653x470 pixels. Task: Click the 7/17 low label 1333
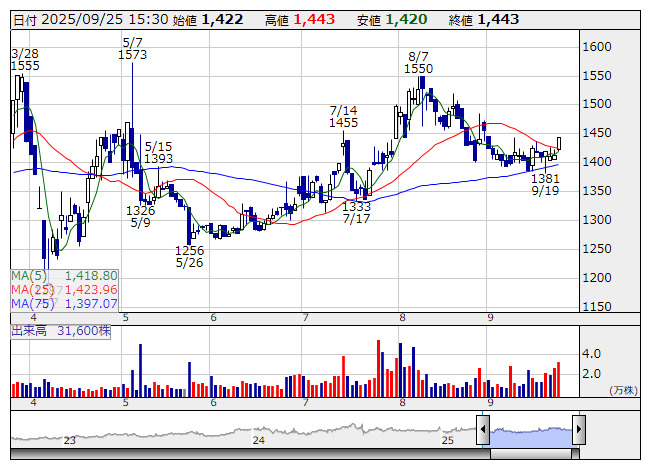[x=356, y=207]
